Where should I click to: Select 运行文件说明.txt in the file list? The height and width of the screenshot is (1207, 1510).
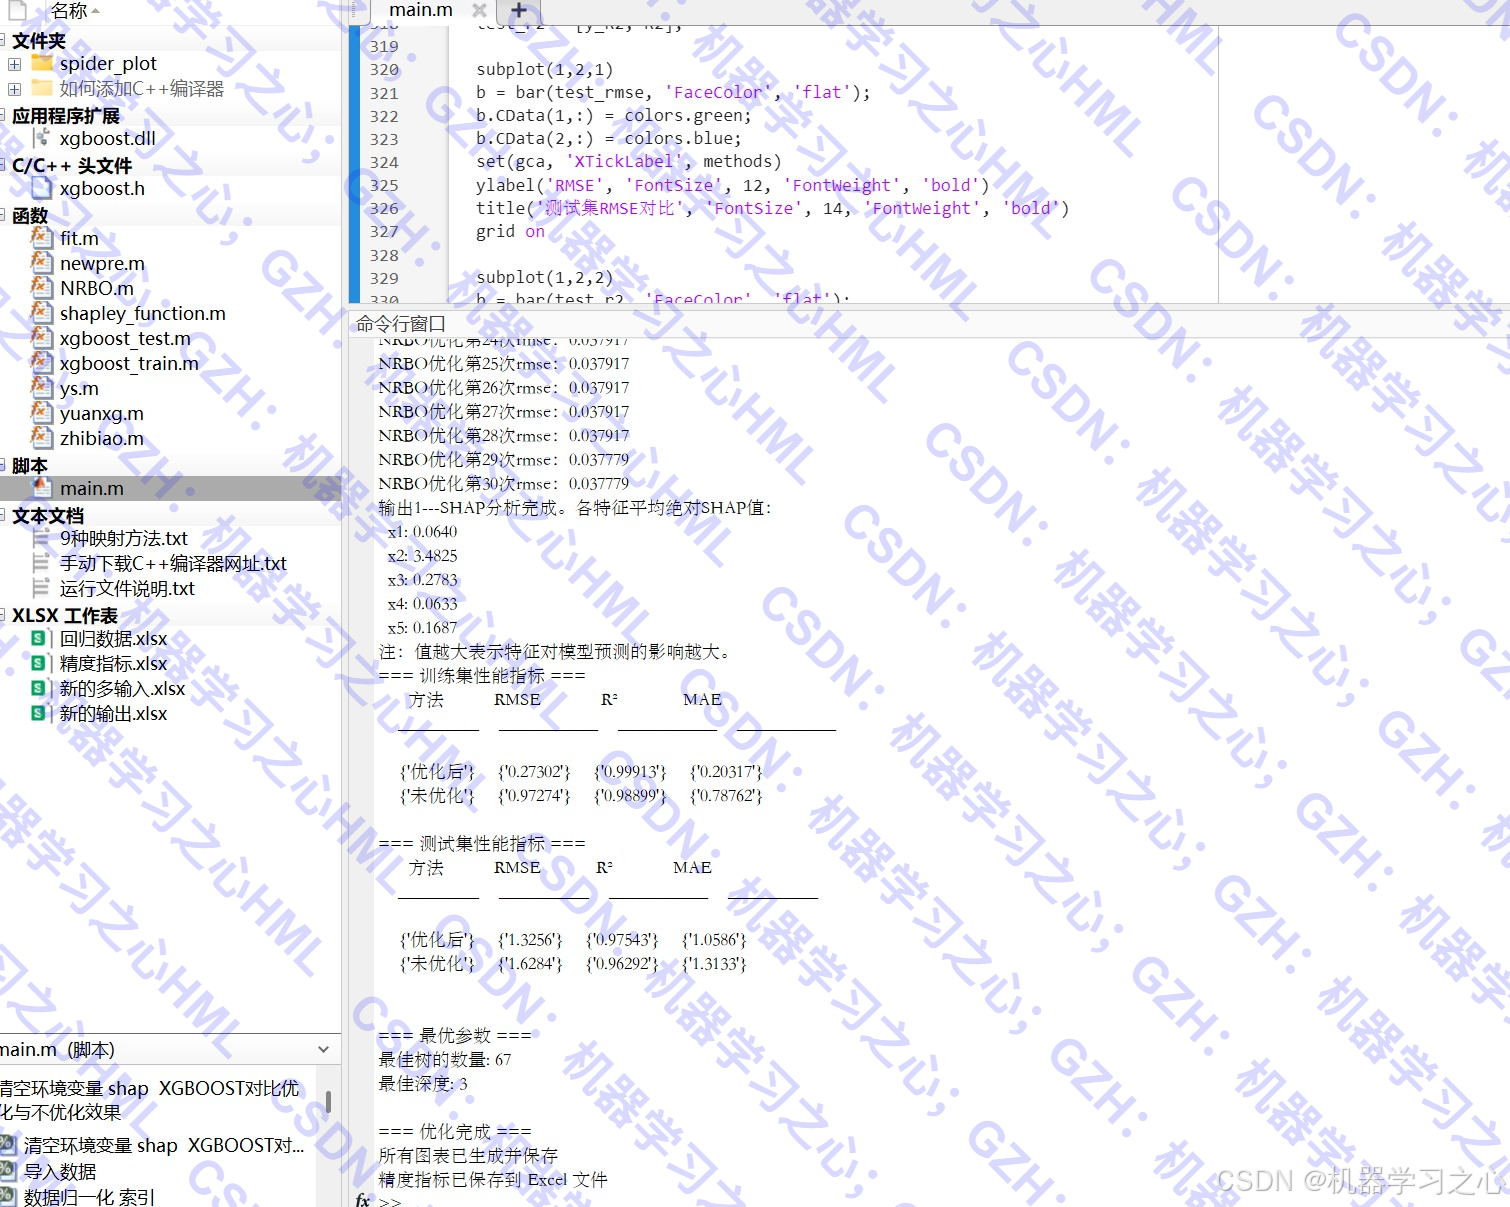click(x=127, y=588)
